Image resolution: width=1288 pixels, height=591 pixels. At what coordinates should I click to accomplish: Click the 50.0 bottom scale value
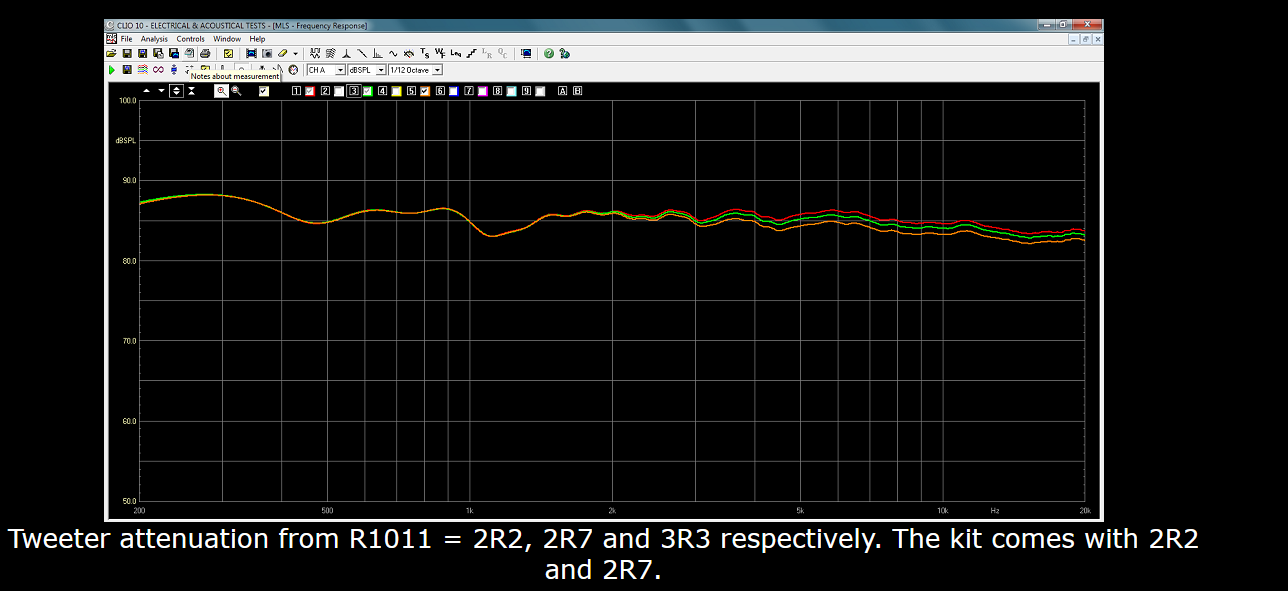[128, 501]
